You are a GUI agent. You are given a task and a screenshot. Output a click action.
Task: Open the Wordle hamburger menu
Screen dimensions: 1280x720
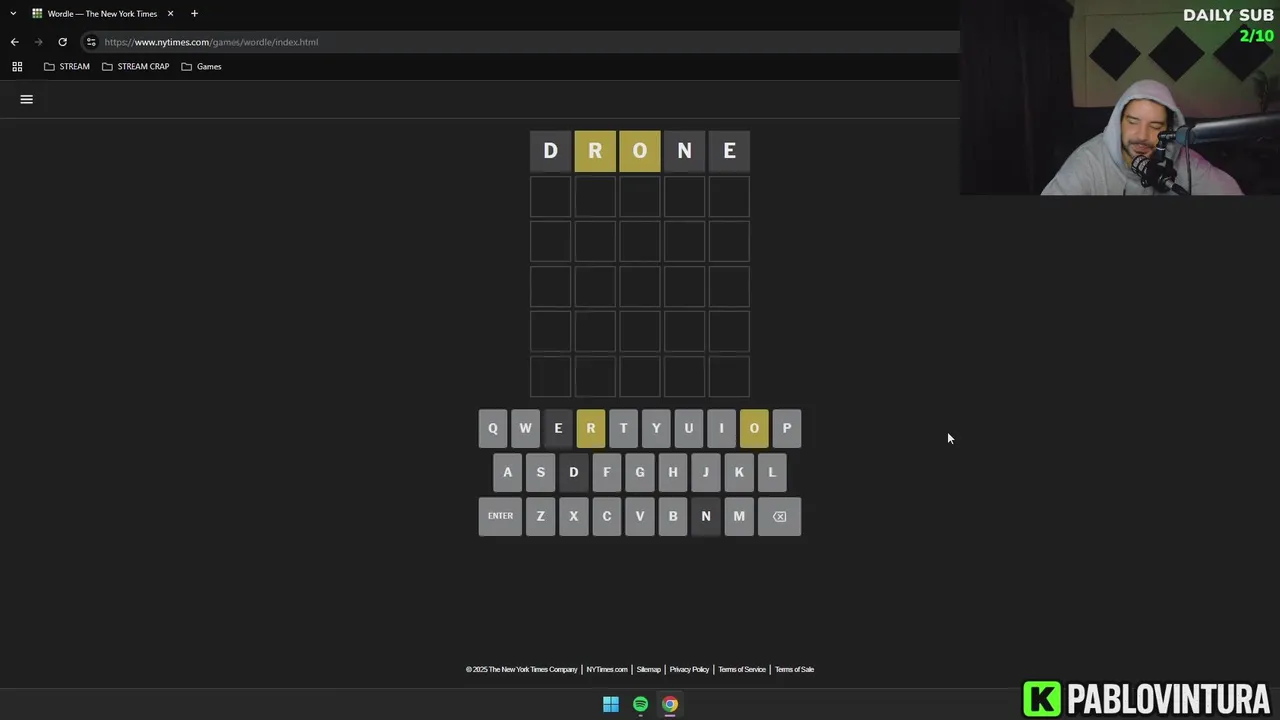(x=27, y=99)
